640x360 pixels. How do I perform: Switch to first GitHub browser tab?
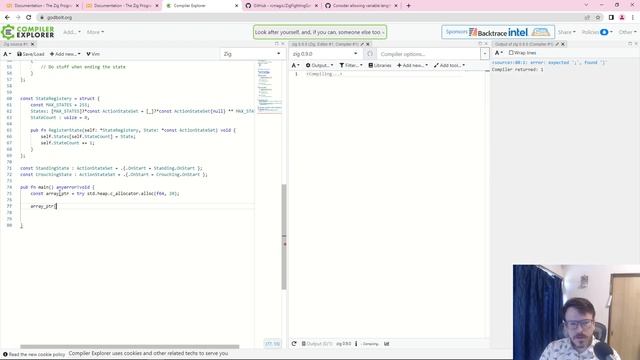tap(281, 6)
